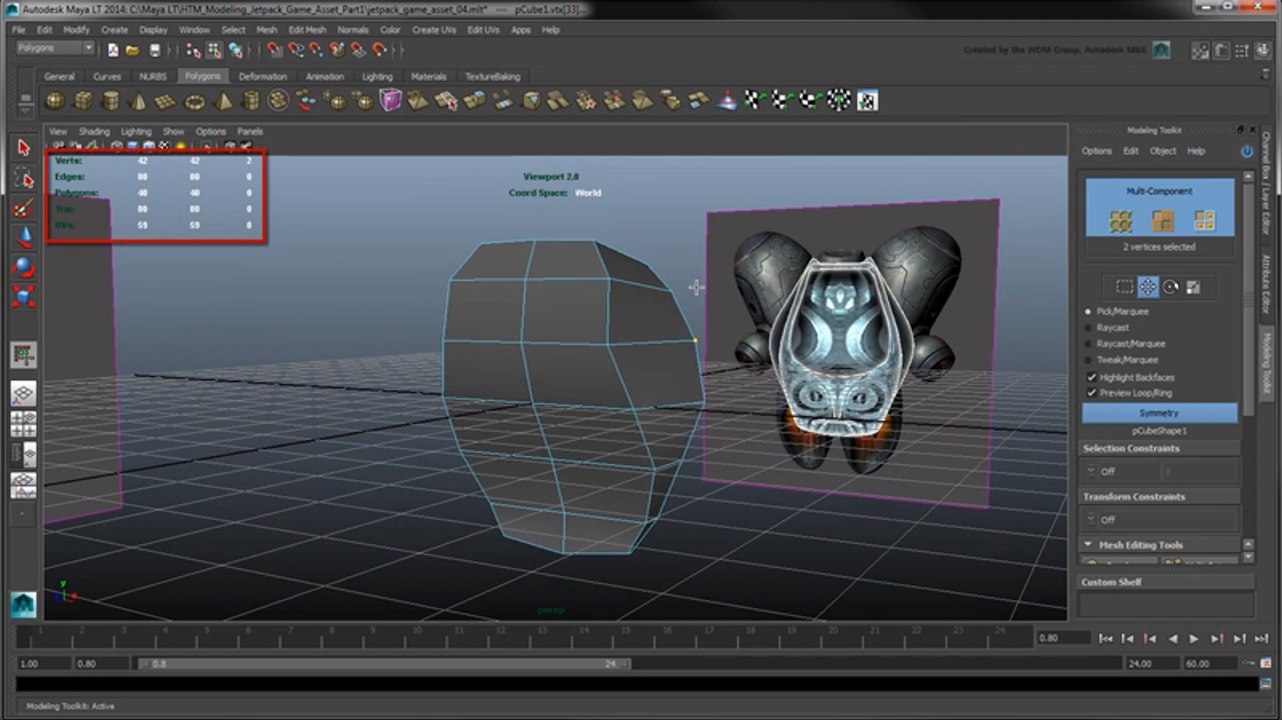Image resolution: width=1282 pixels, height=720 pixels.
Task: Click the purple cube shelf icon
Action: 390,101
